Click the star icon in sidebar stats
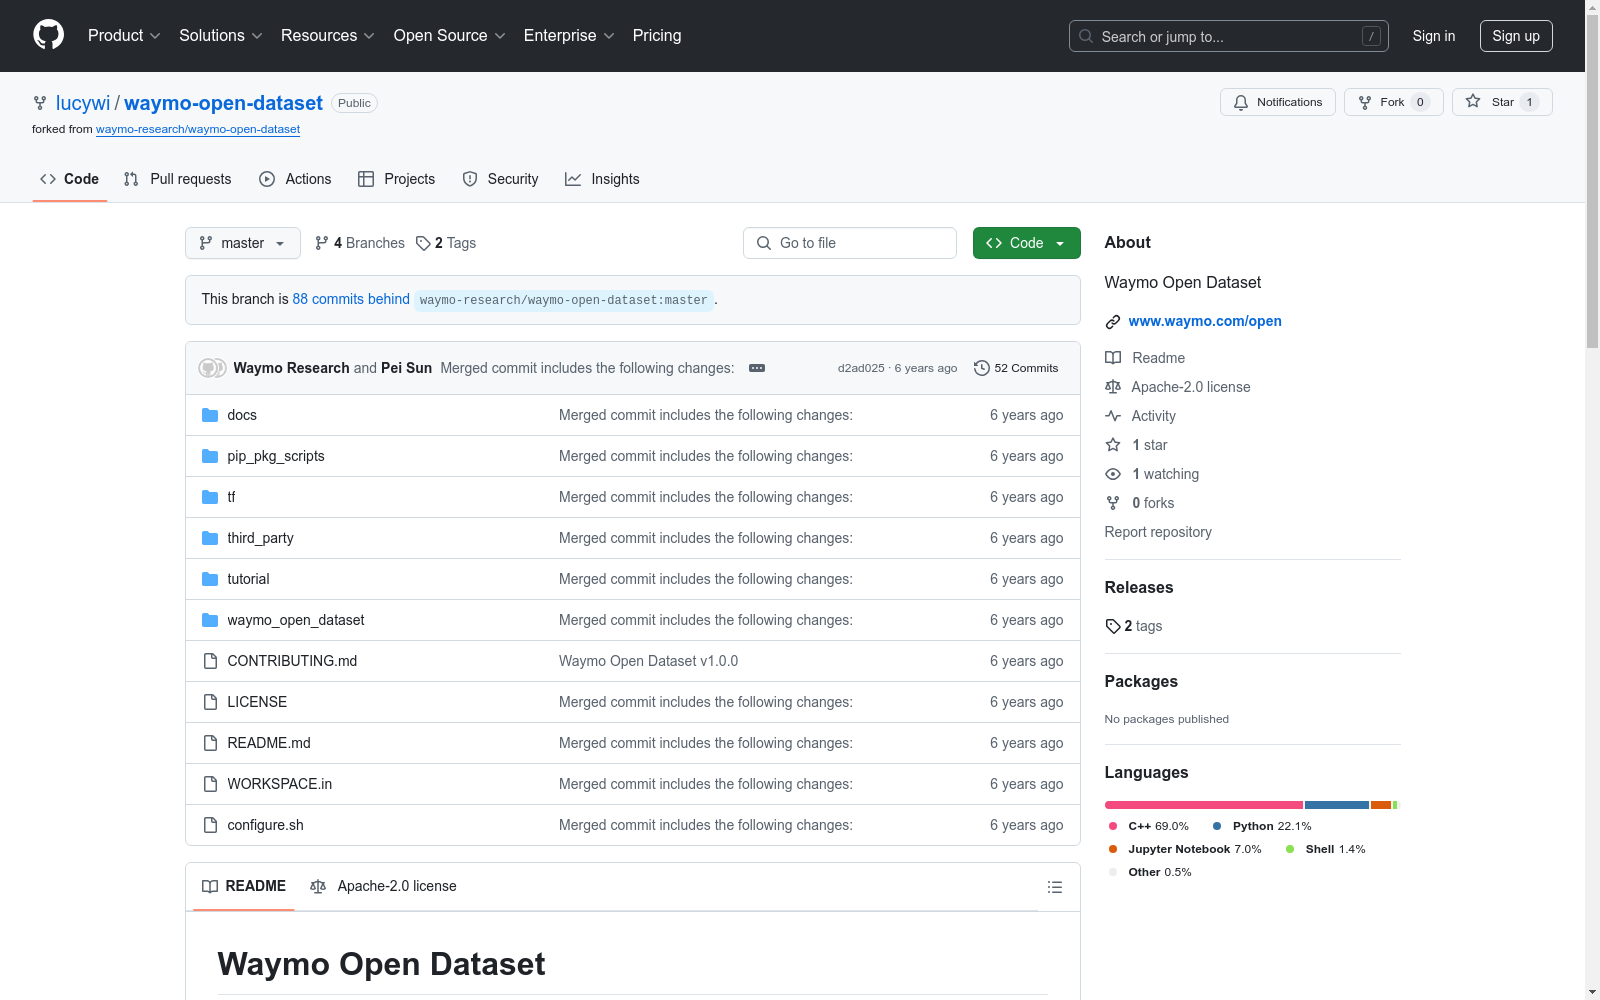Viewport: 1600px width, 1000px height. pos(1113,445)
